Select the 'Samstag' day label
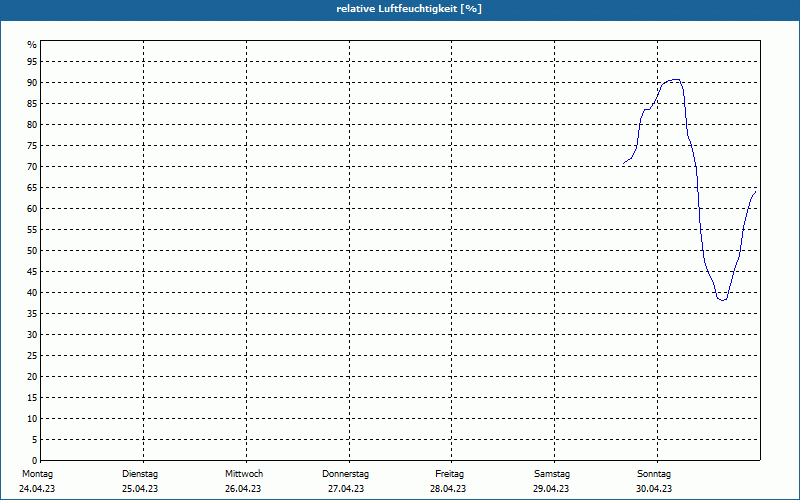This screenshot has width=800, height=500. 552,474
